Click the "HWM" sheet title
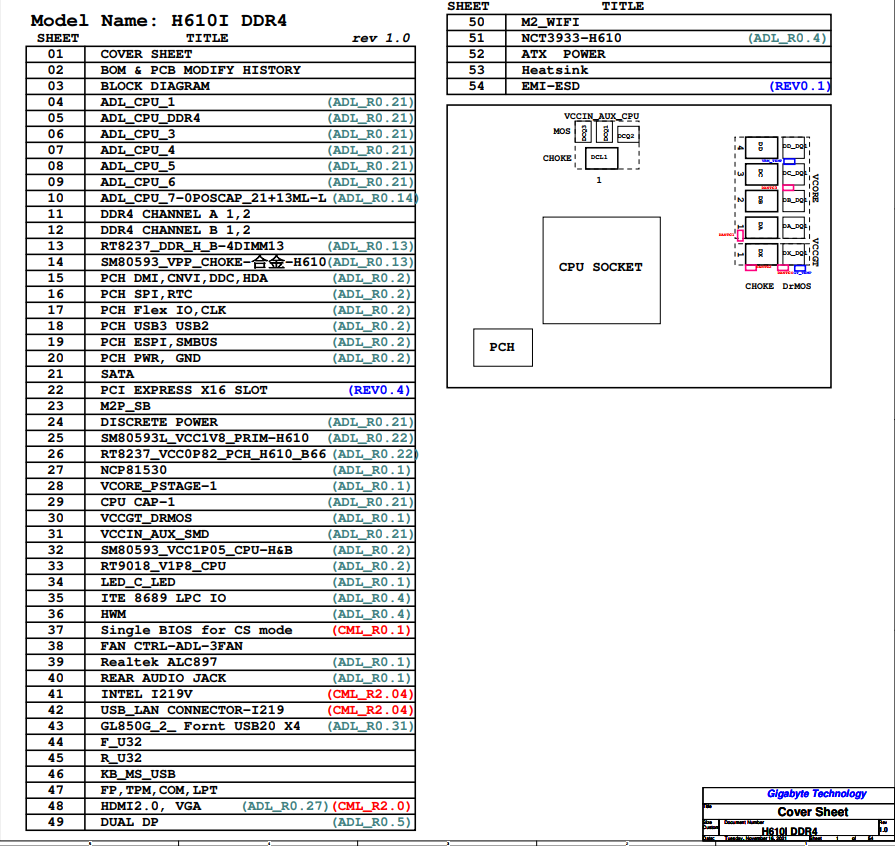The width and height of the screenshot is (895, 846). (x=113, y=614)
